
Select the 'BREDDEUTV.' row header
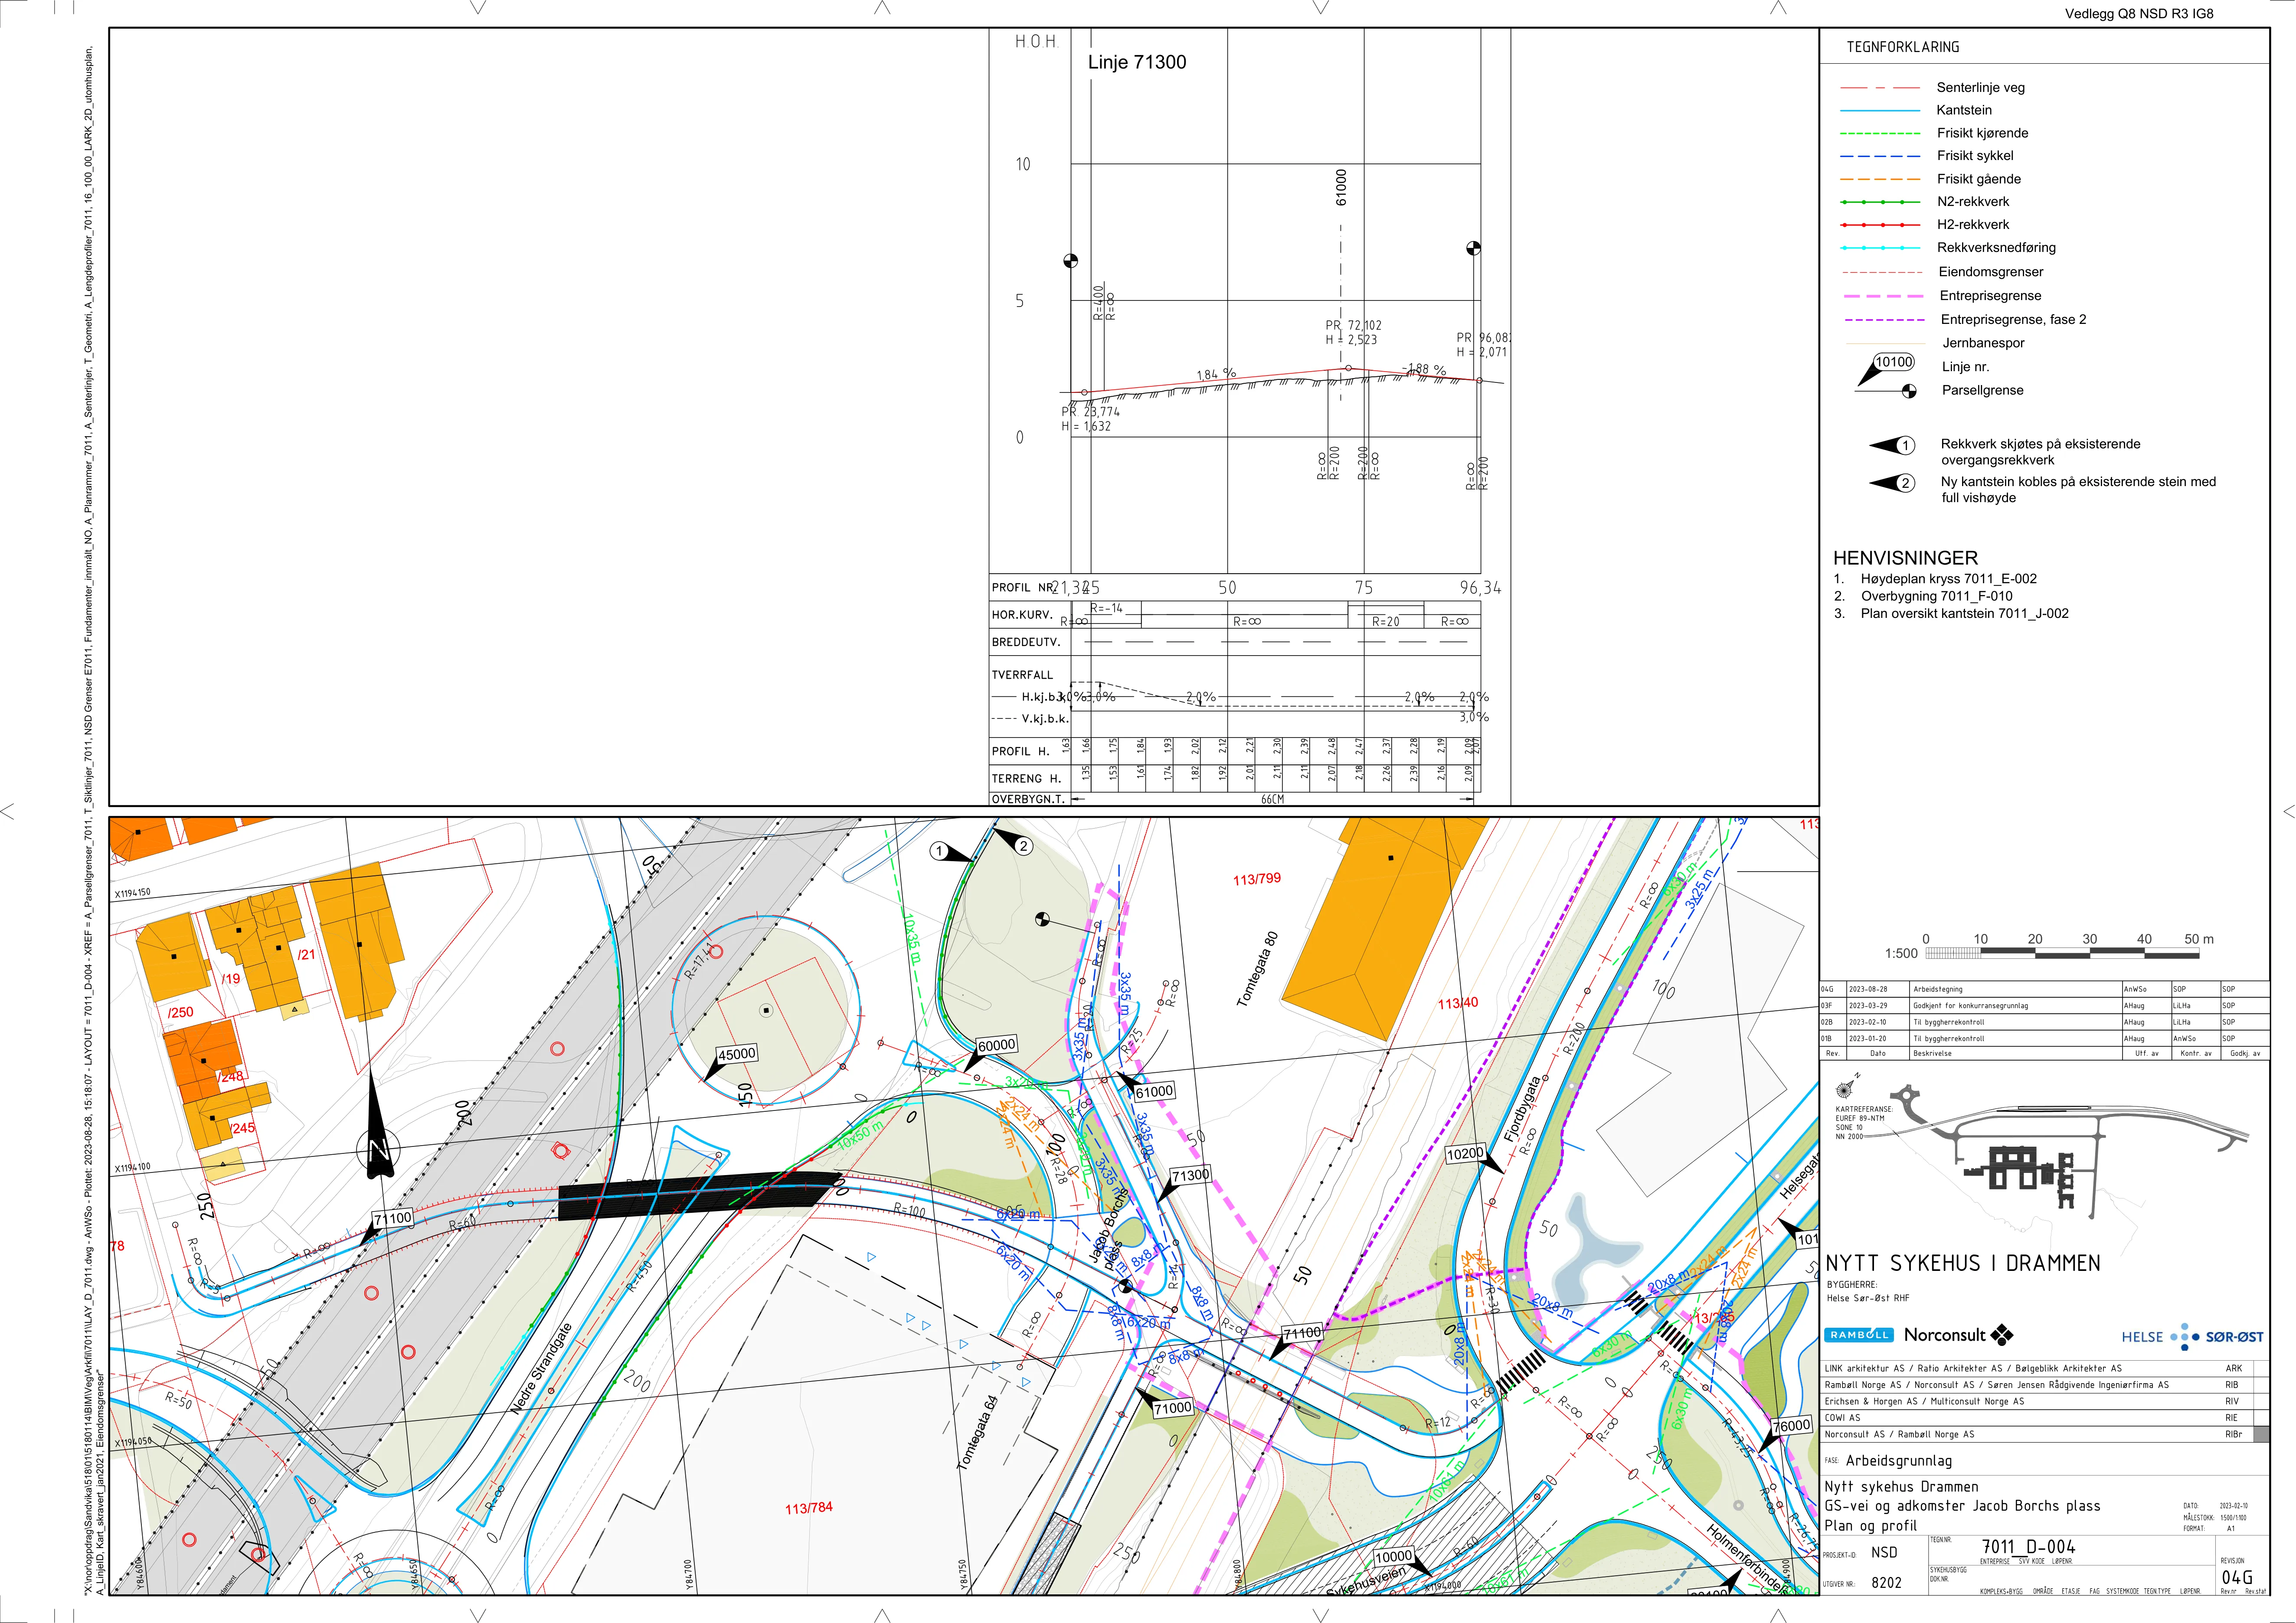1026,642
